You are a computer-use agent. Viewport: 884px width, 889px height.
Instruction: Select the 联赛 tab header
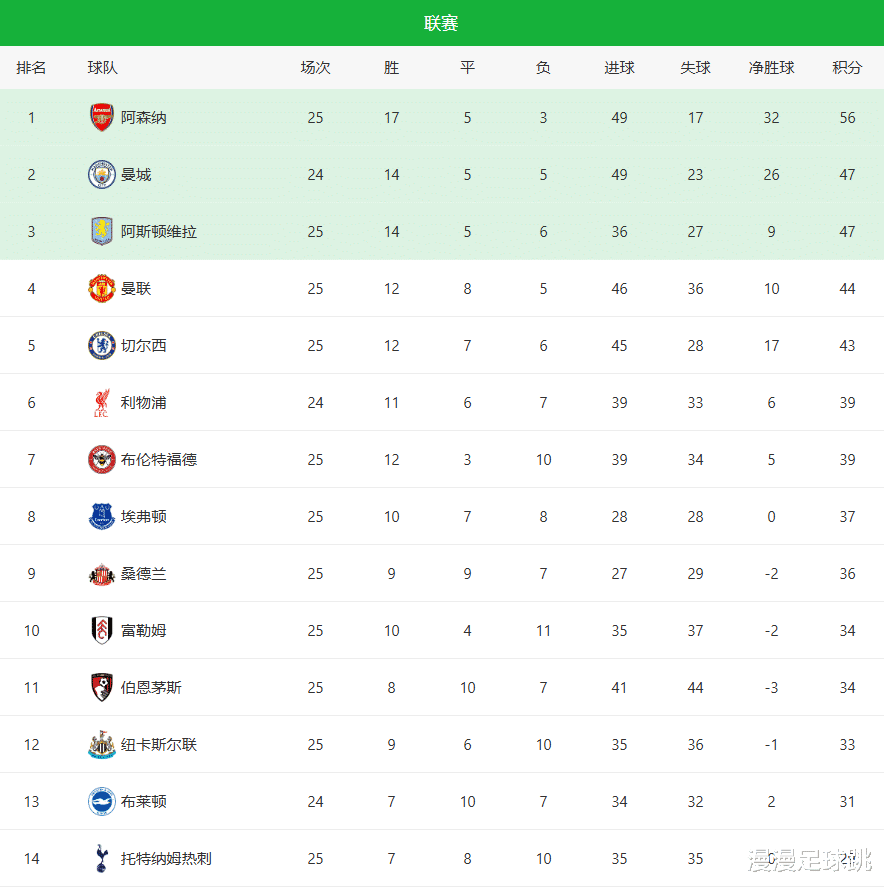[441, 23]
